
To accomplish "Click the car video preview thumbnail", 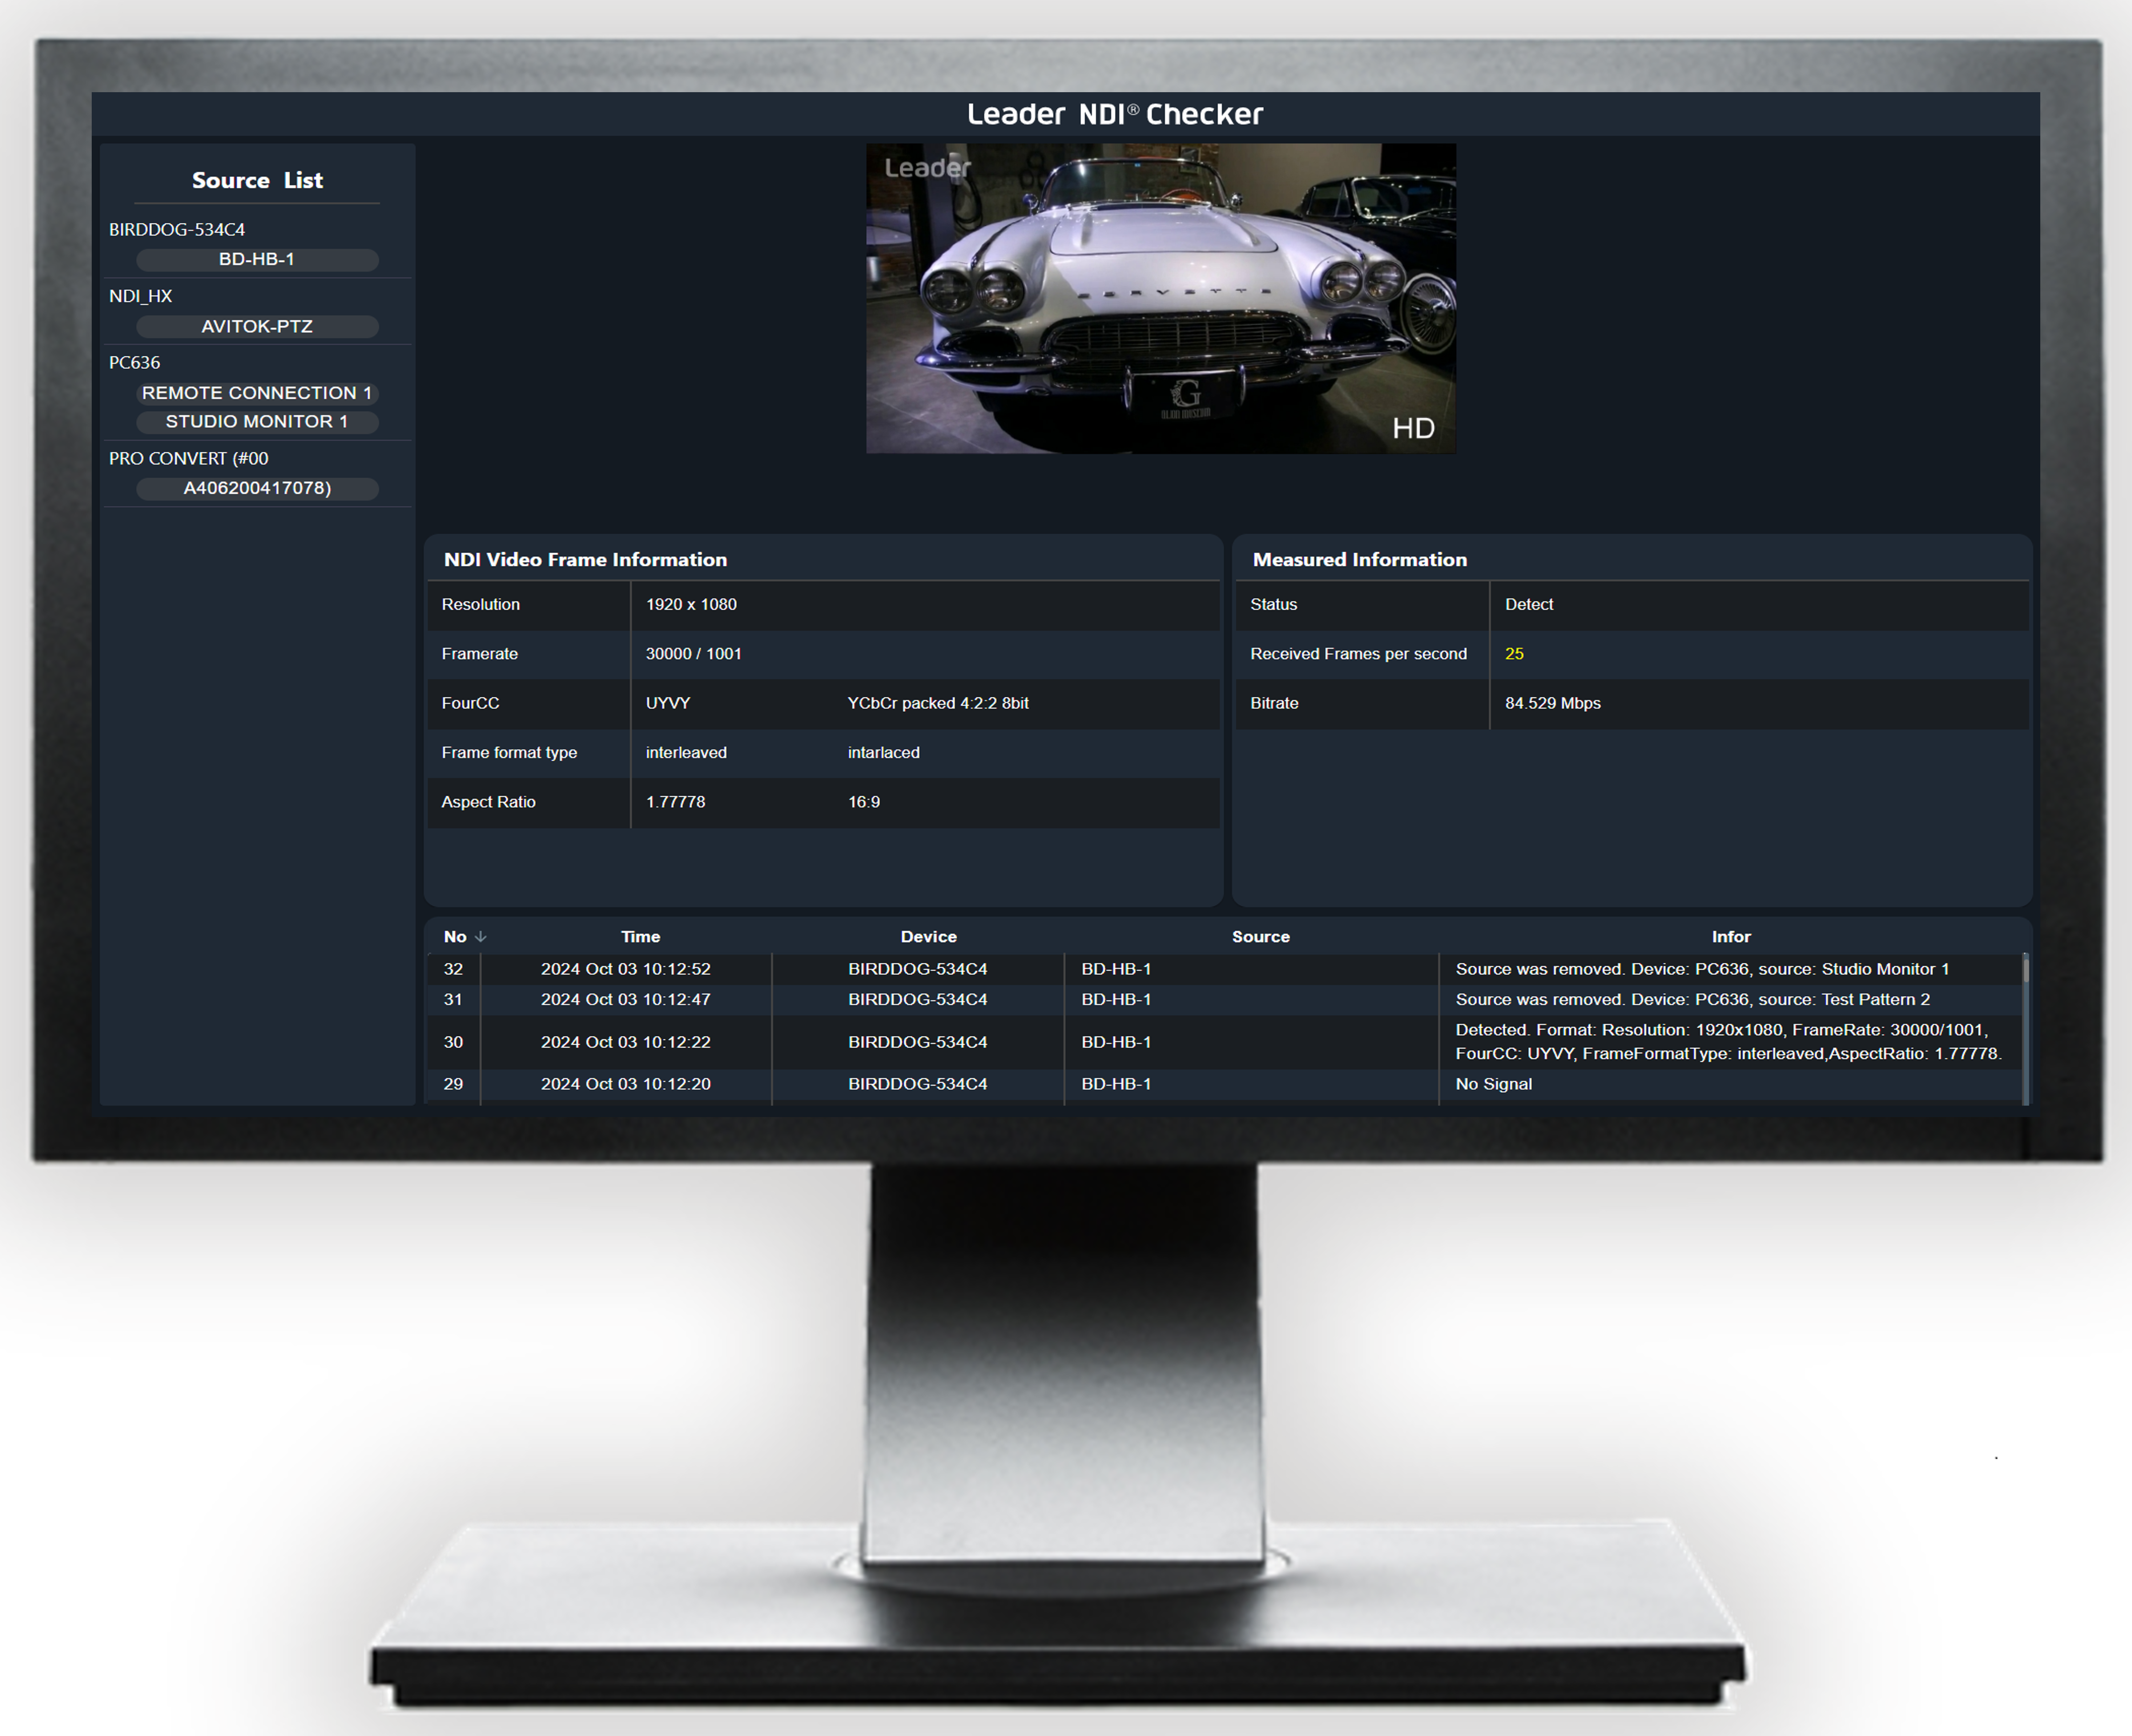I will (x=1161, y=298).
